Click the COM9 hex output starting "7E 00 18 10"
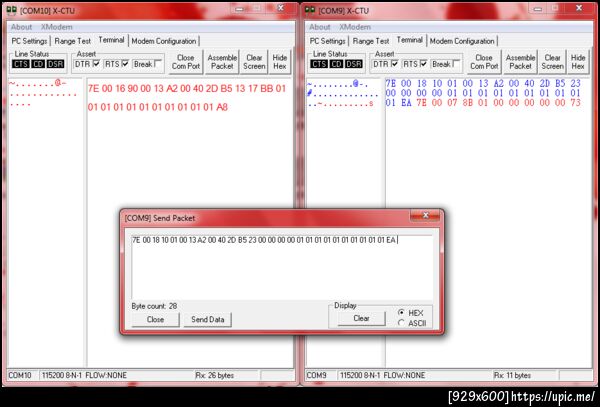Viewport: 600px width, 407px height. pyautogui.click(x=483, y=93)
